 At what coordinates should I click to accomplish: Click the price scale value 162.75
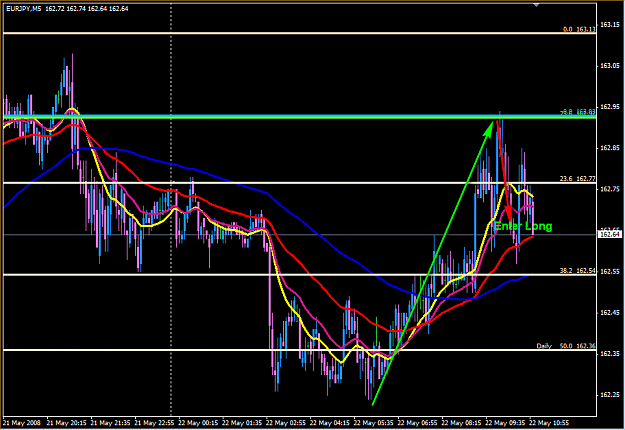click(x=610, y=188)
